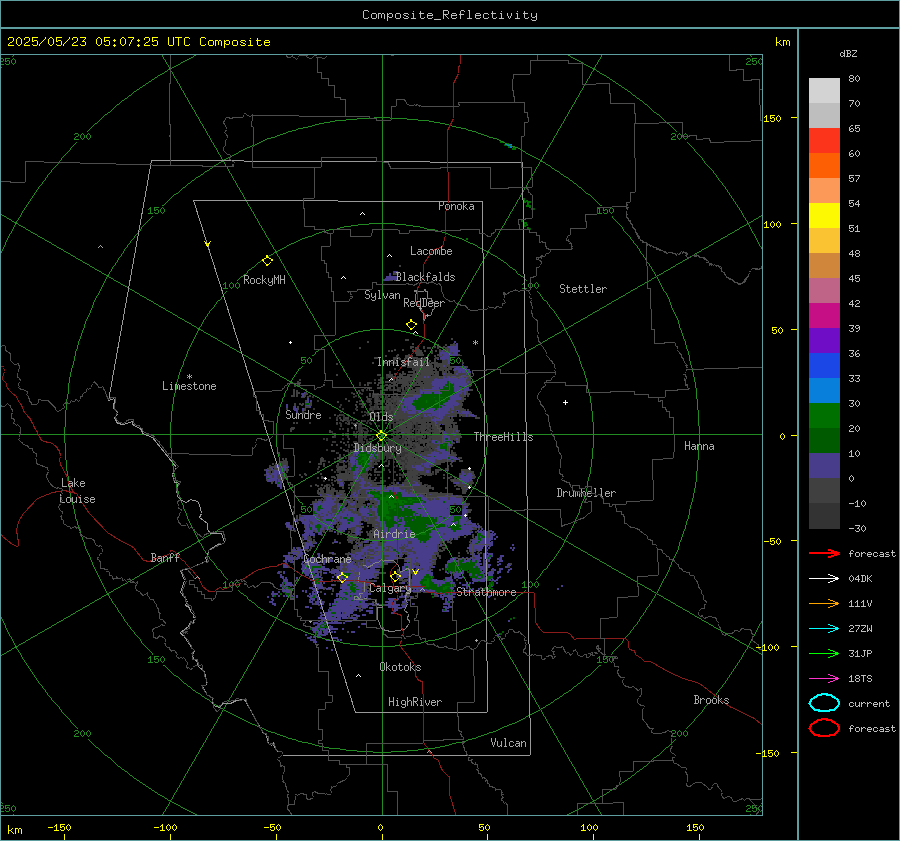900x841 pixels.
Task: Click the yellow diamond marker below Cochrane
Action: tap(343, 578)
